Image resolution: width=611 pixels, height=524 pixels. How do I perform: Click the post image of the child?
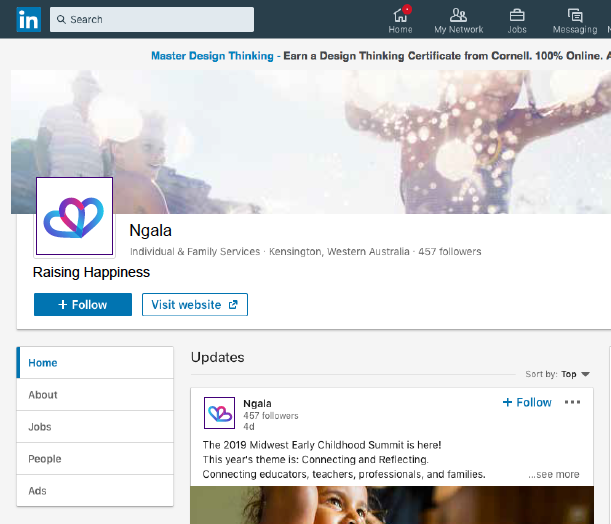tap(392, 505)
